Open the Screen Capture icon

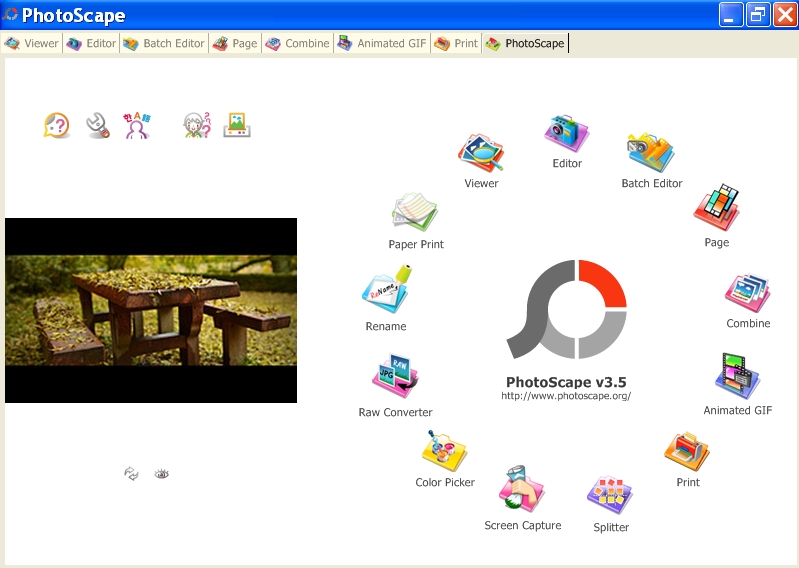point(522,489)
